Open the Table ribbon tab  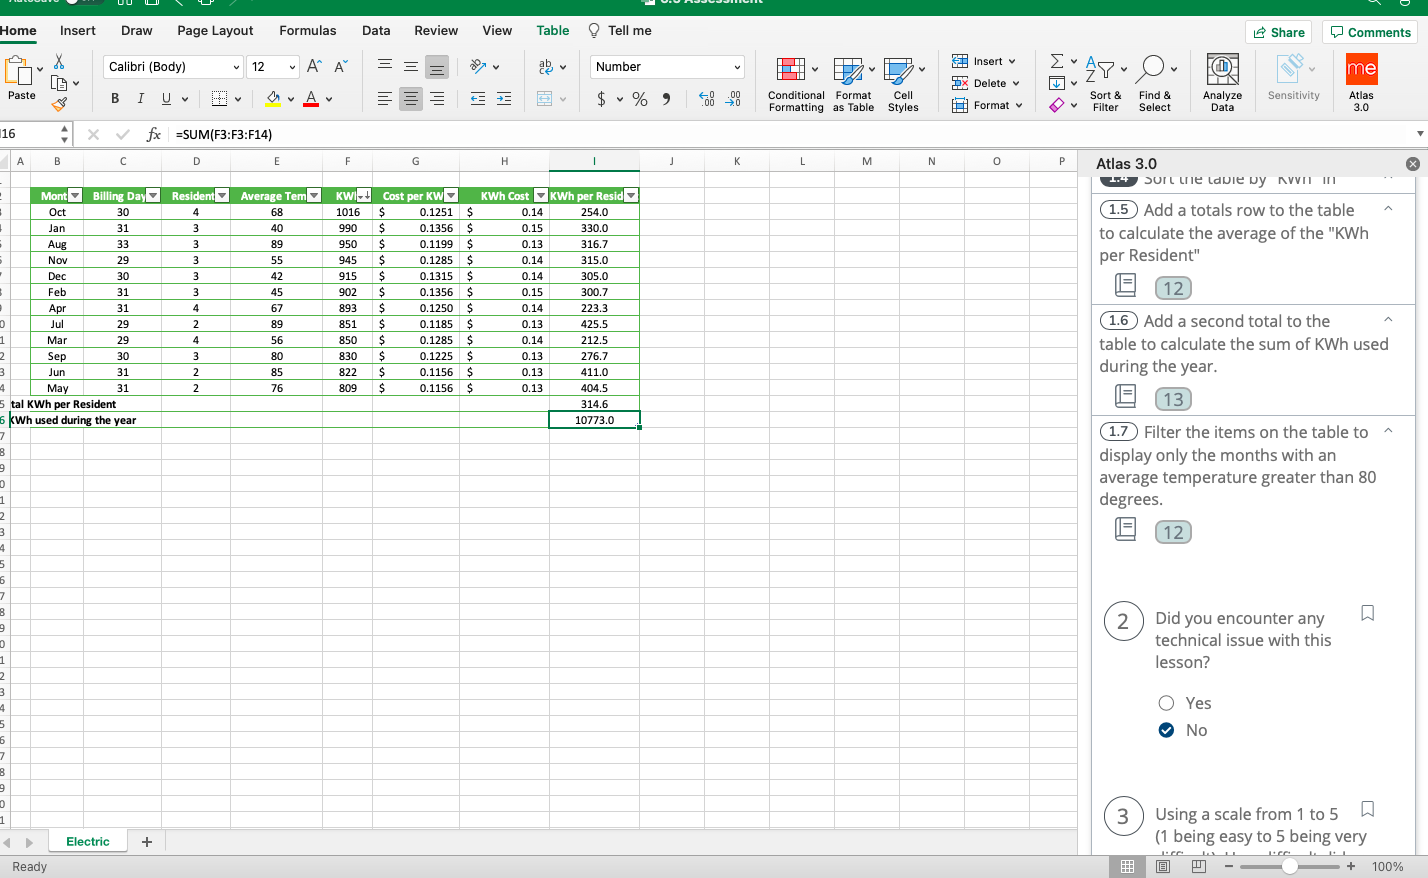[x=553, y=31]
